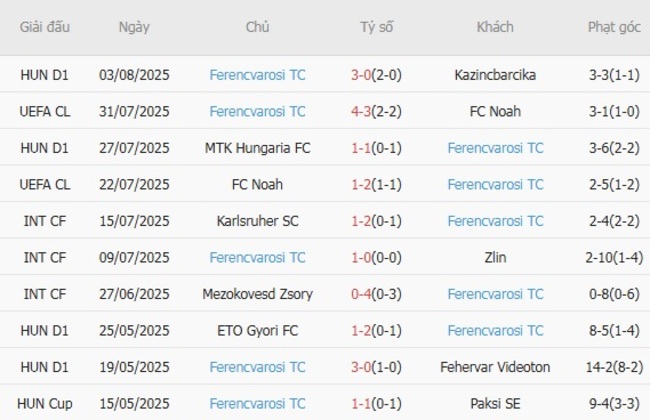Select the 22/07/2025 date cell

click(x=134, y=184)
